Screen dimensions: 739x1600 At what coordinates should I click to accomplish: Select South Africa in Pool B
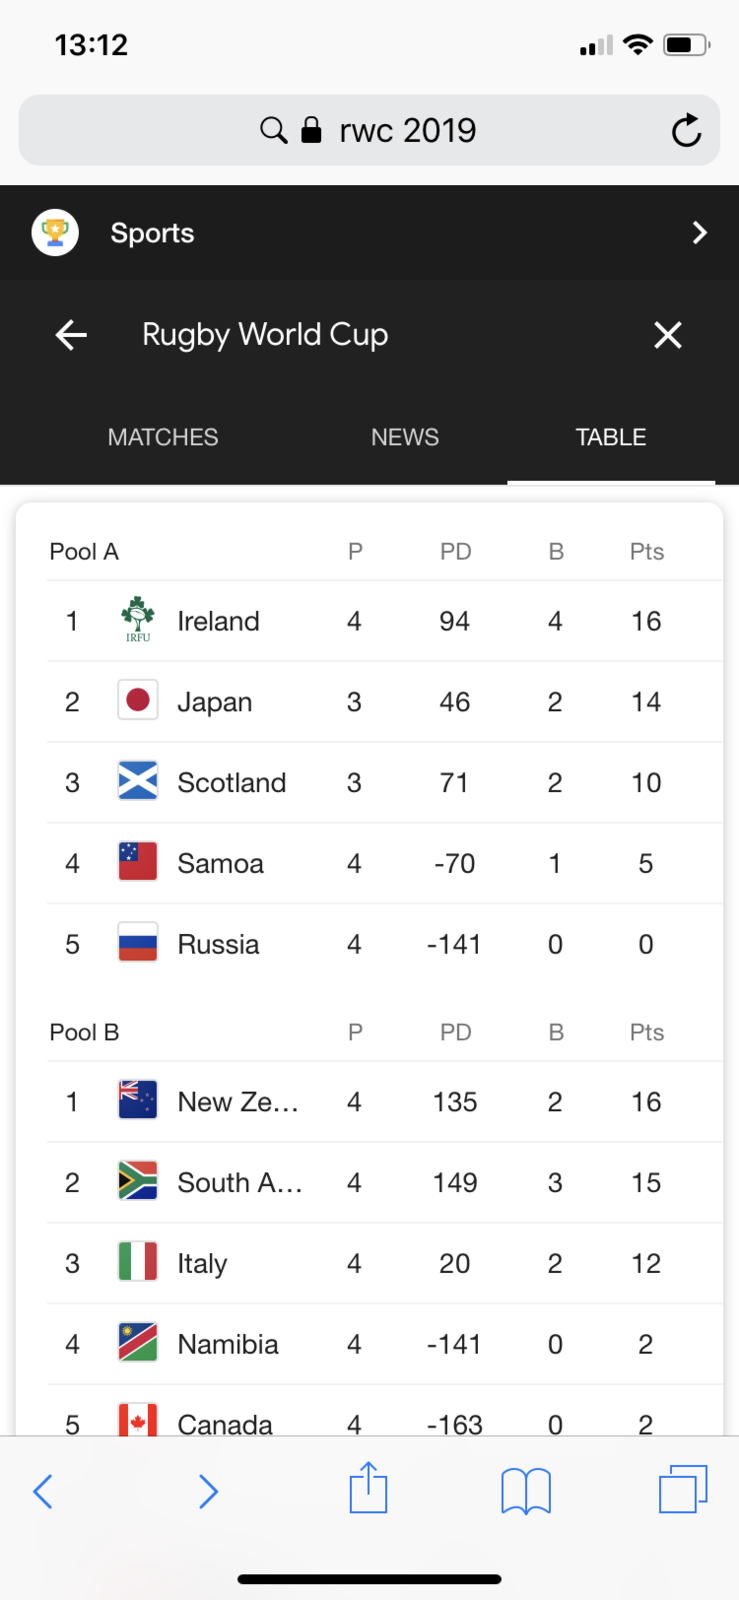coord(239,1183)
